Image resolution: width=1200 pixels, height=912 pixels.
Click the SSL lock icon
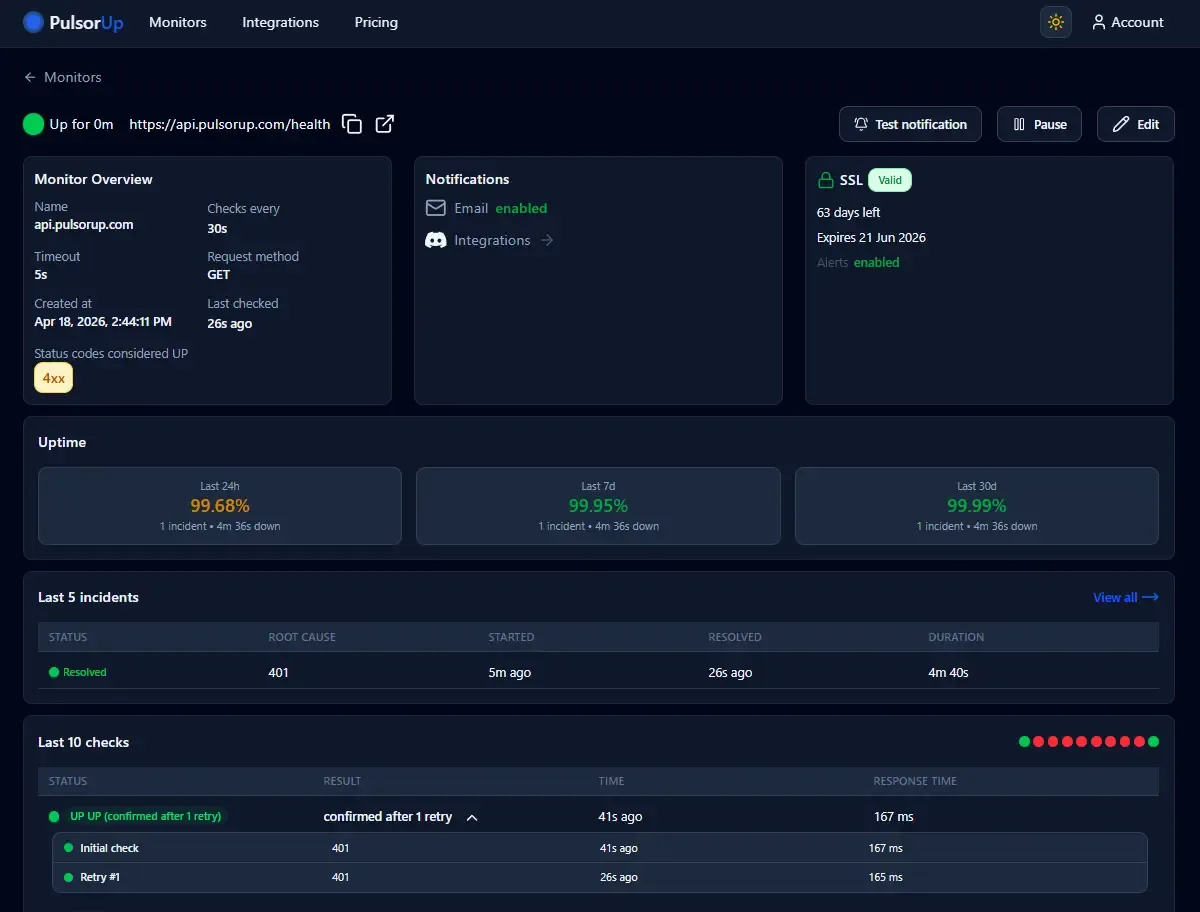826,181
